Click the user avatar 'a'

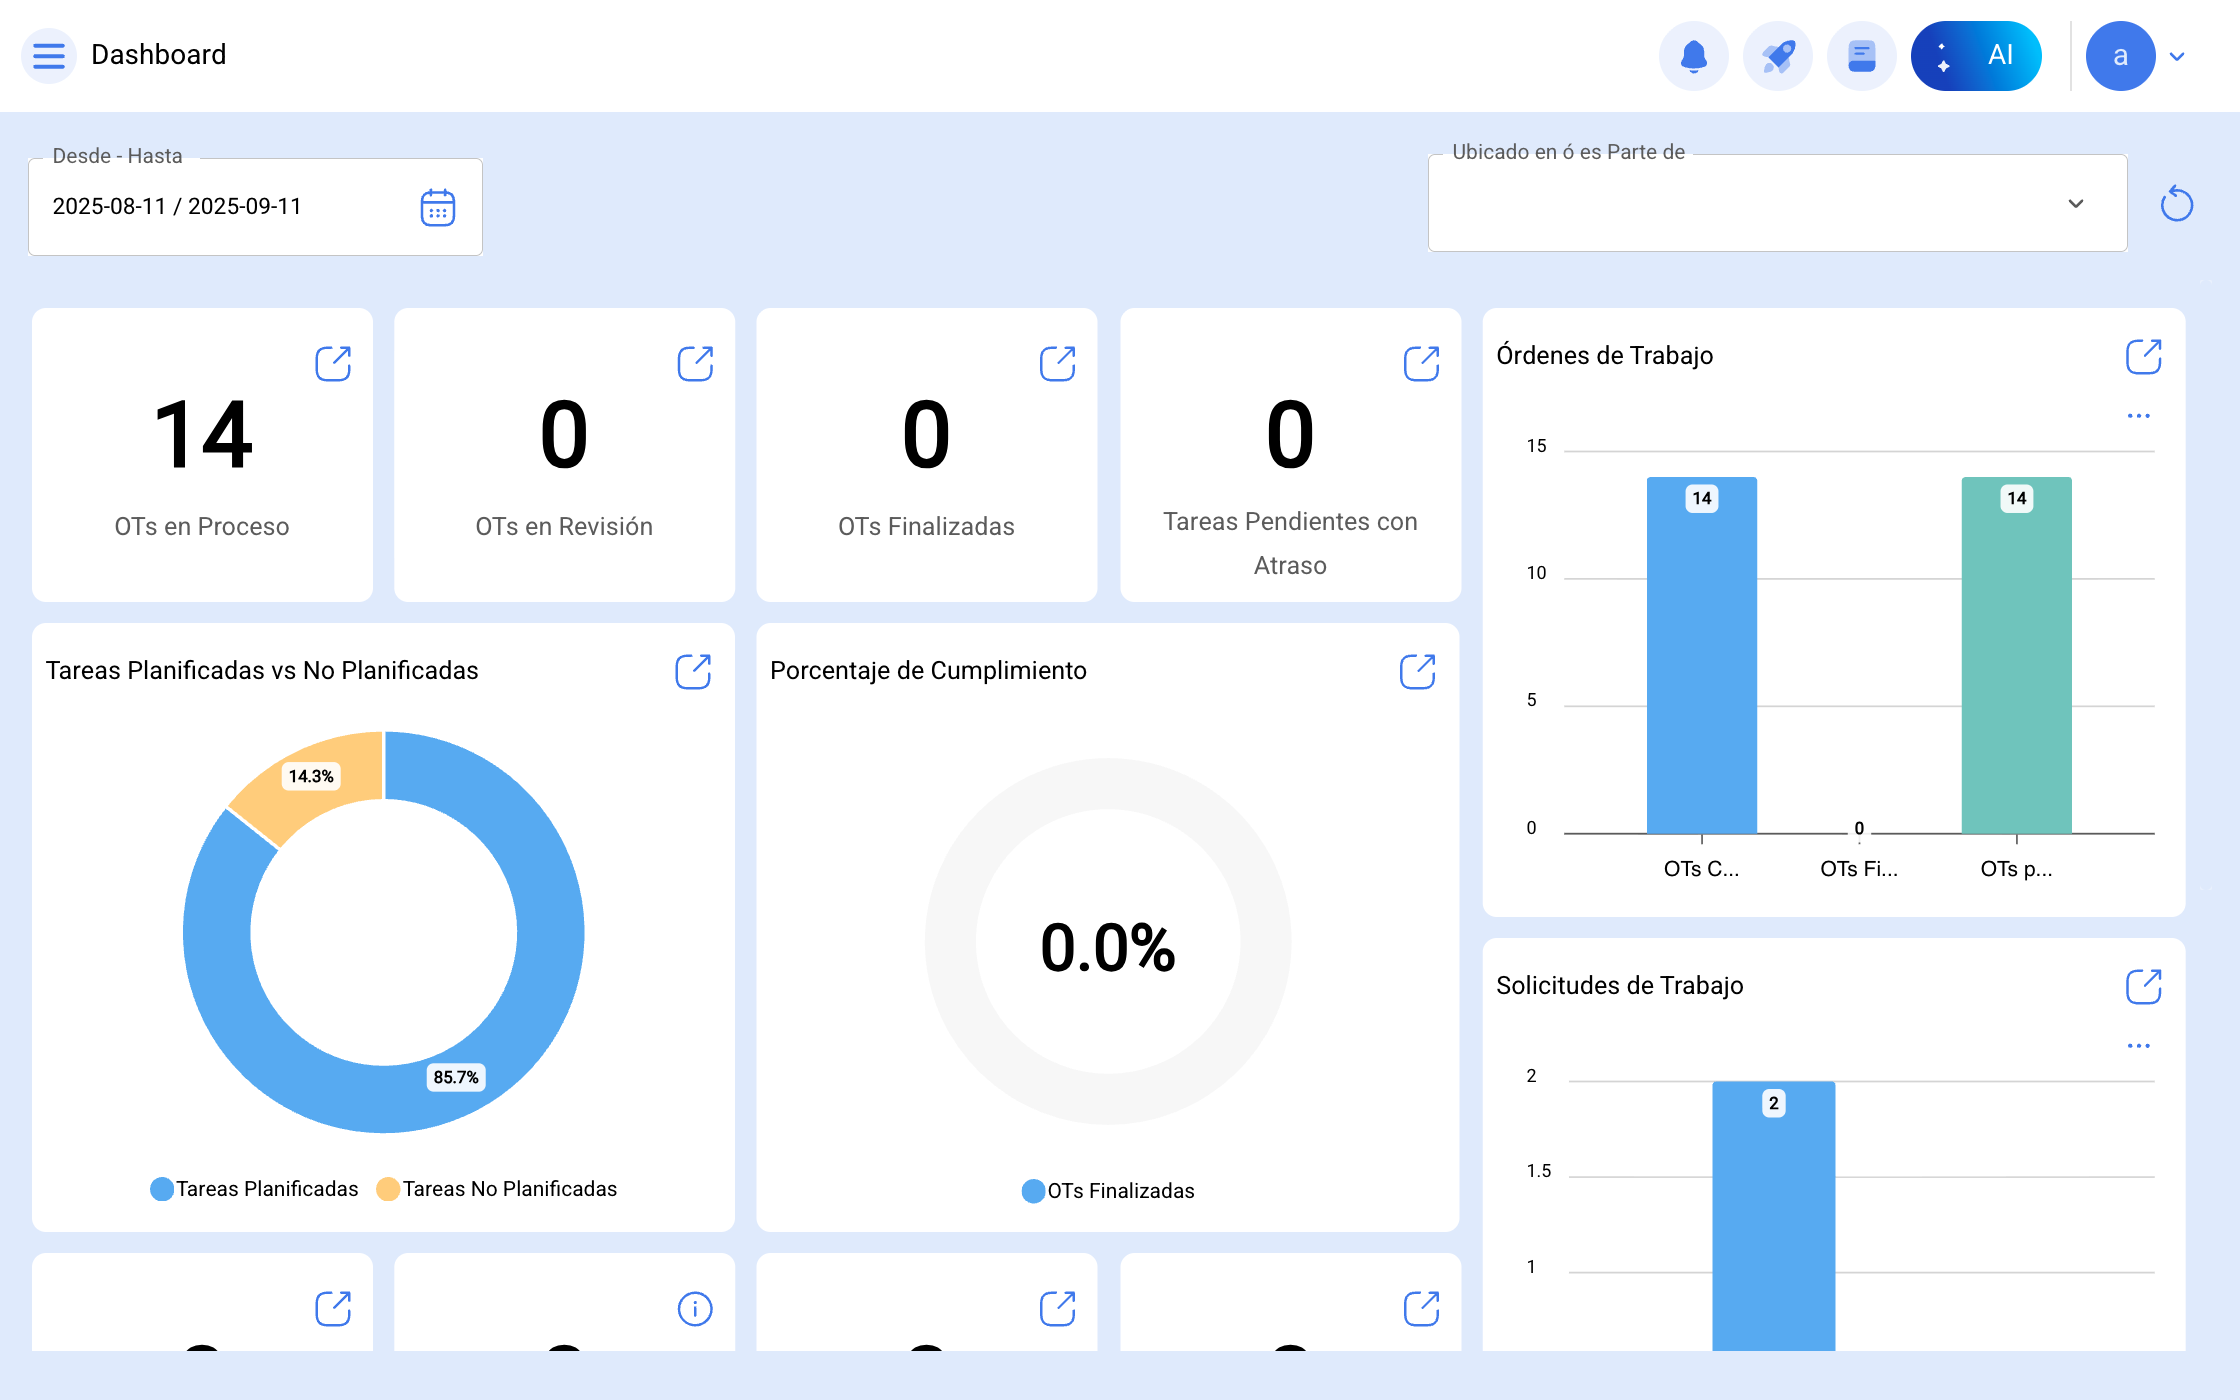(2119, 56)
